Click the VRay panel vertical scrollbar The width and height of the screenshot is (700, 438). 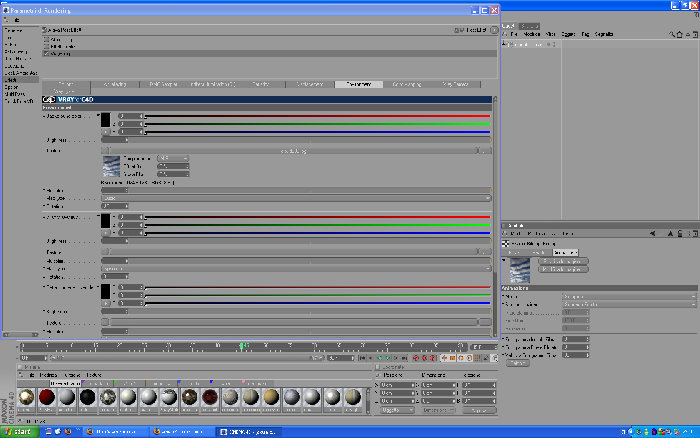click(495, 216)
